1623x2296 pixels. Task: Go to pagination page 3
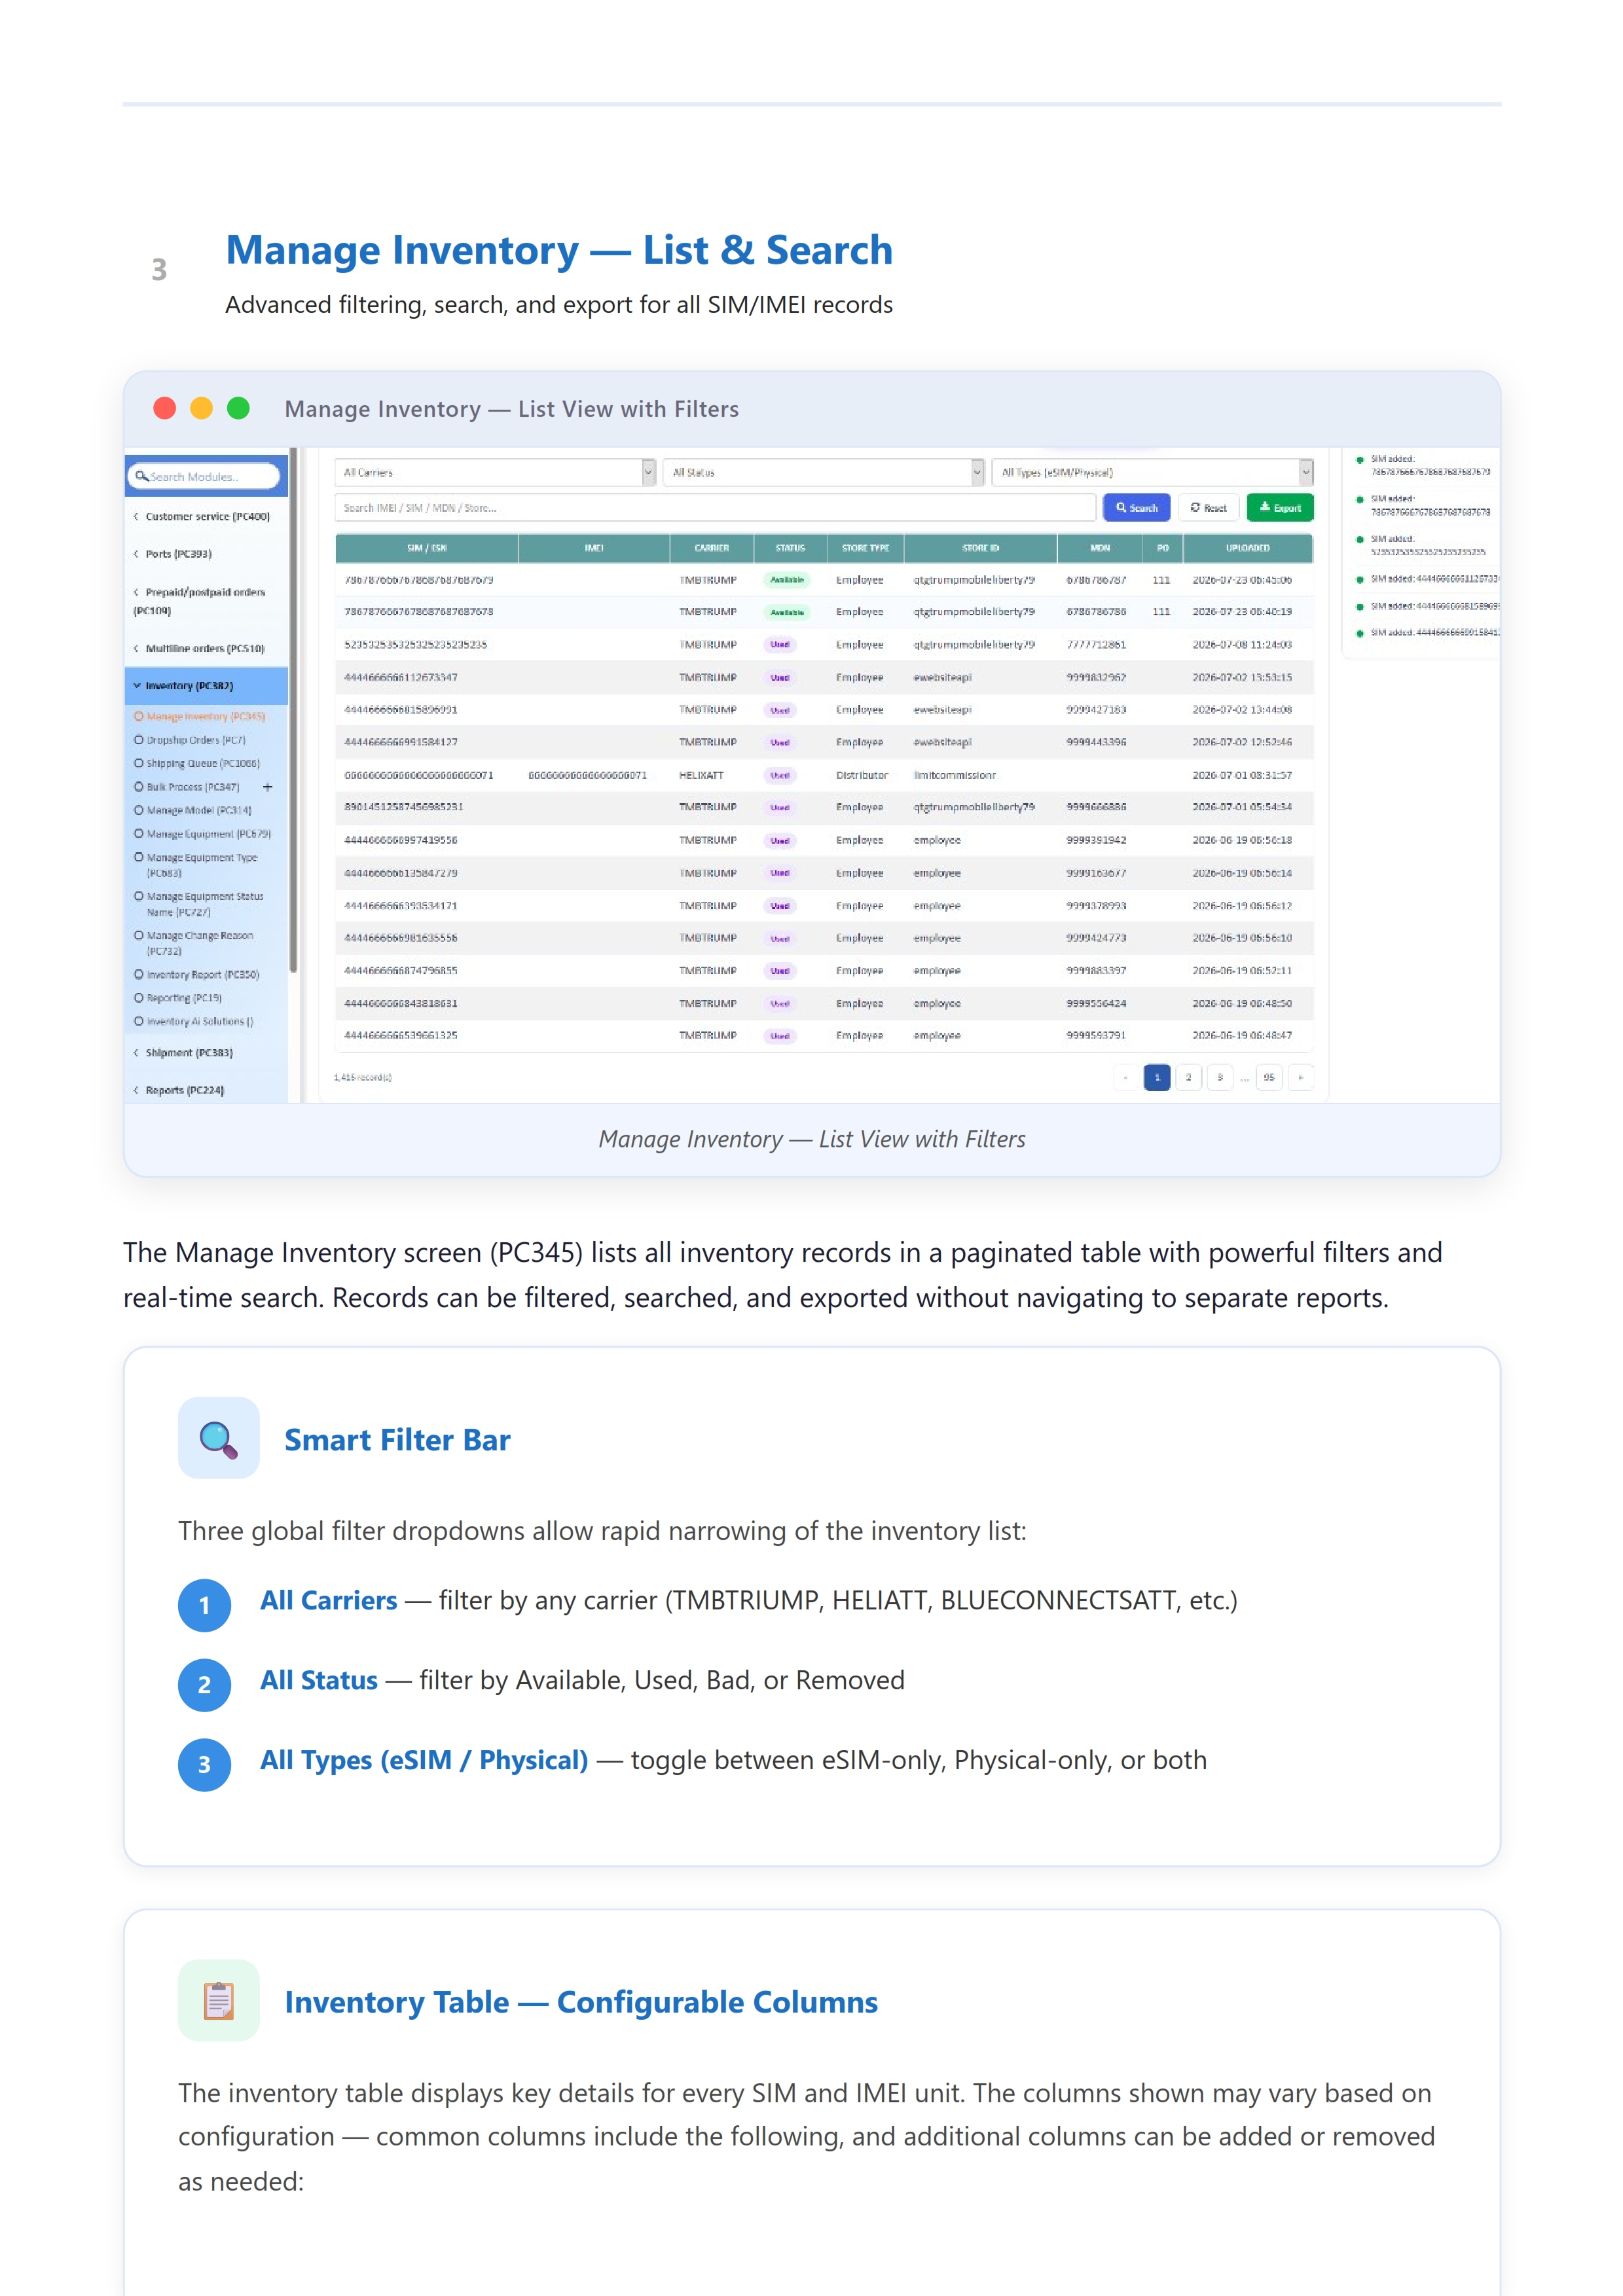point(1219,1077)
